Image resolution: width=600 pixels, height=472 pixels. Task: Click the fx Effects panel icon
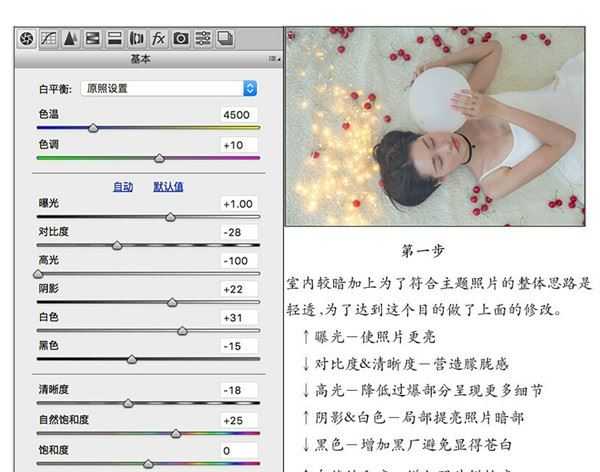click(x=159, y=38)
